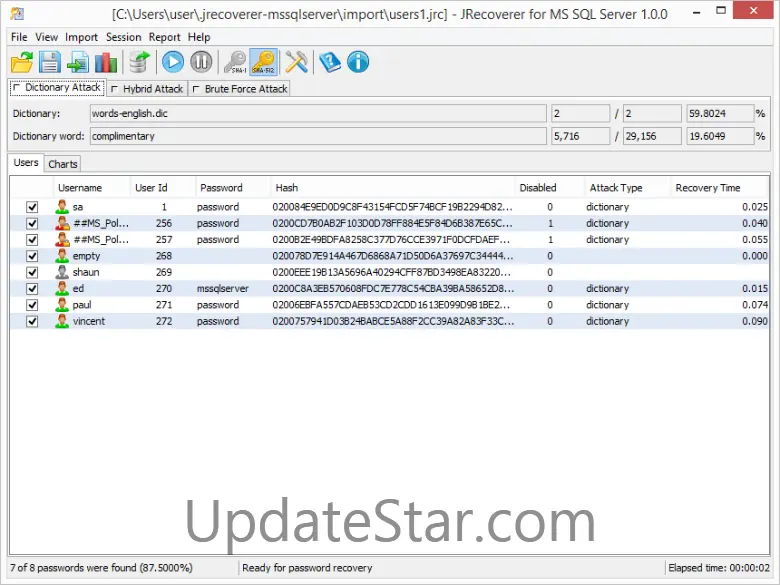Open the Help menu
Viewport: 780px width, 585px height.
coord(199,37)
